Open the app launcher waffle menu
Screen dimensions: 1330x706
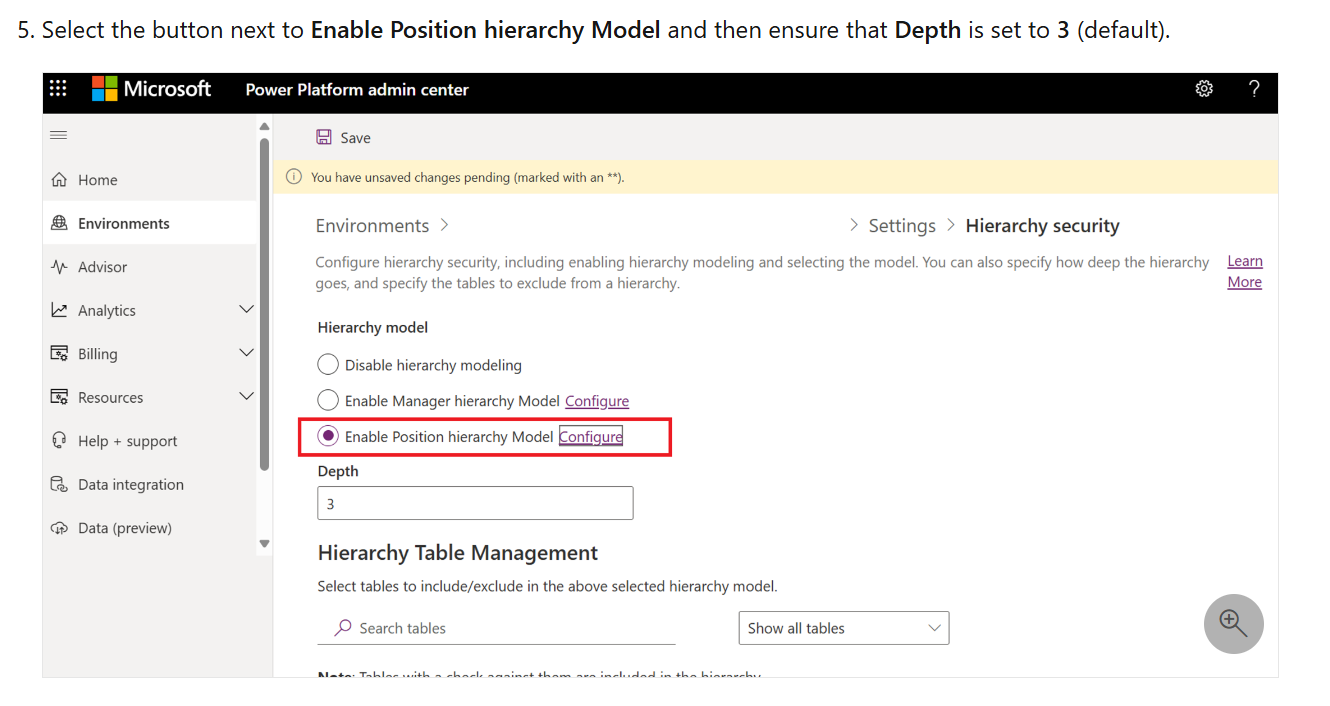pos(57,88)
